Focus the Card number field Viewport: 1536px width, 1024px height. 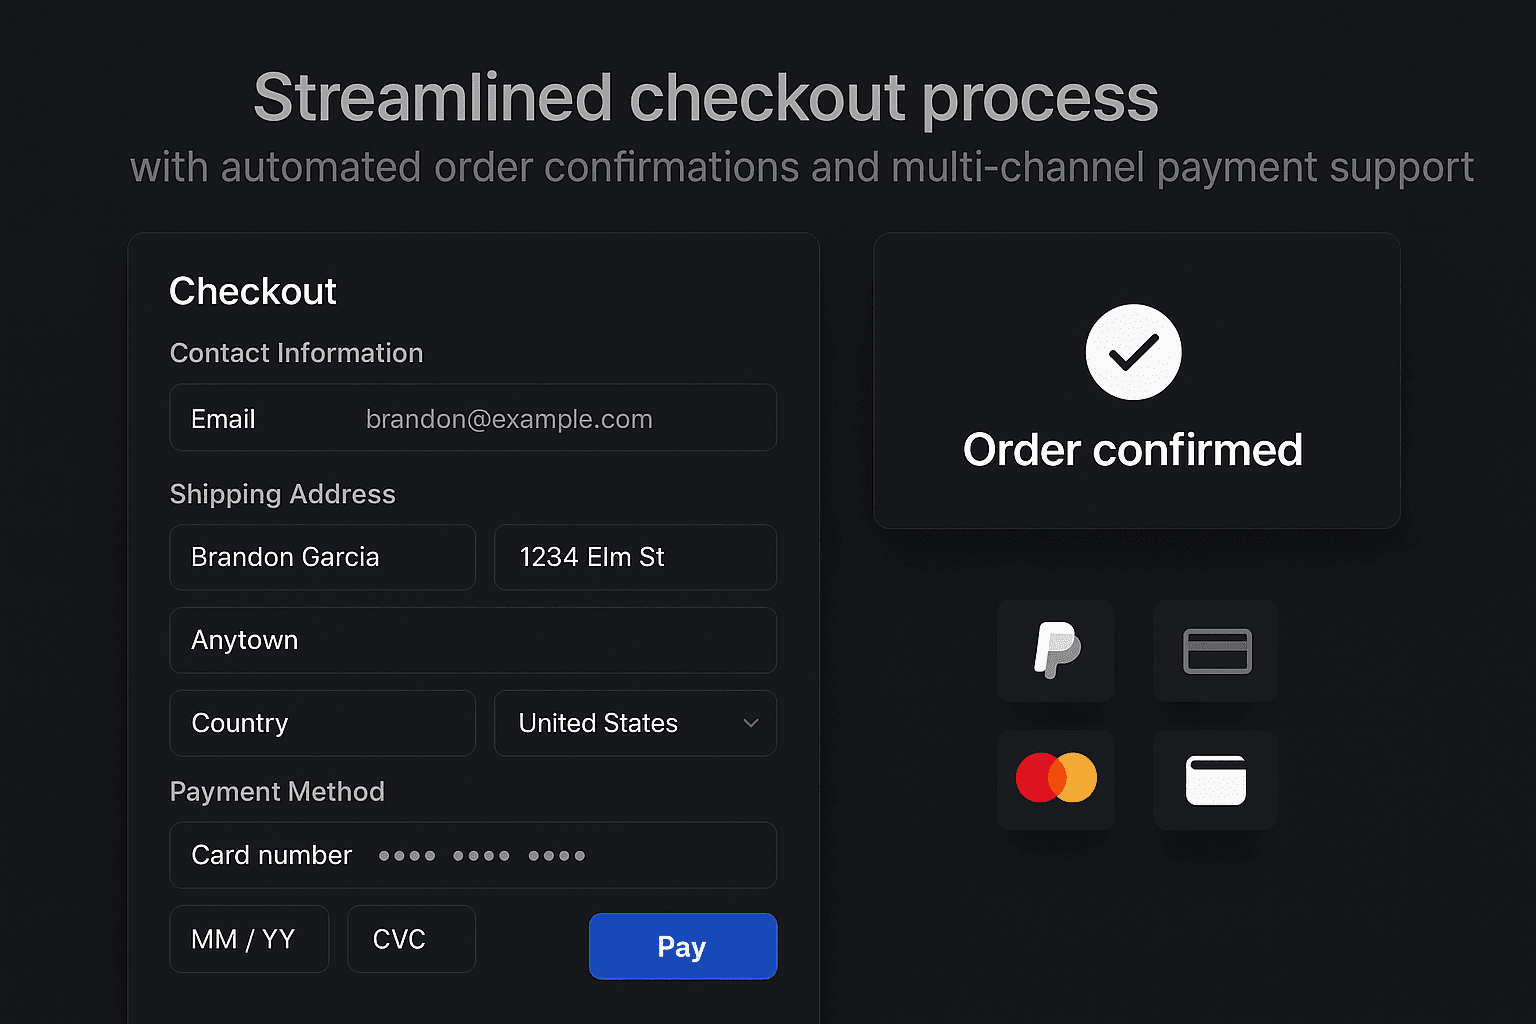(473, 855)
